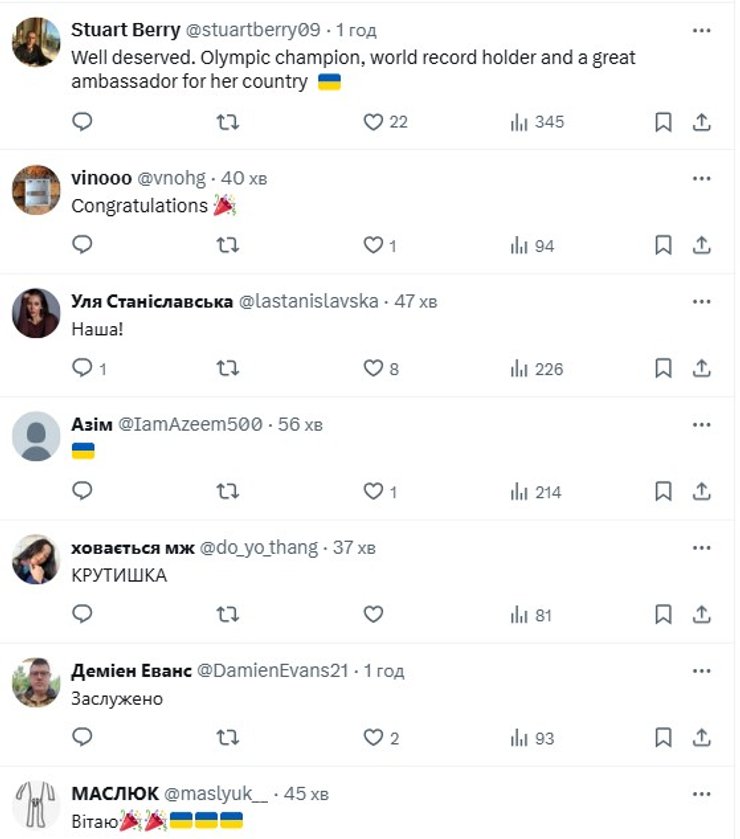
Task: Open more options on Stuart Berry's tweet
Action: click(702, 29)
